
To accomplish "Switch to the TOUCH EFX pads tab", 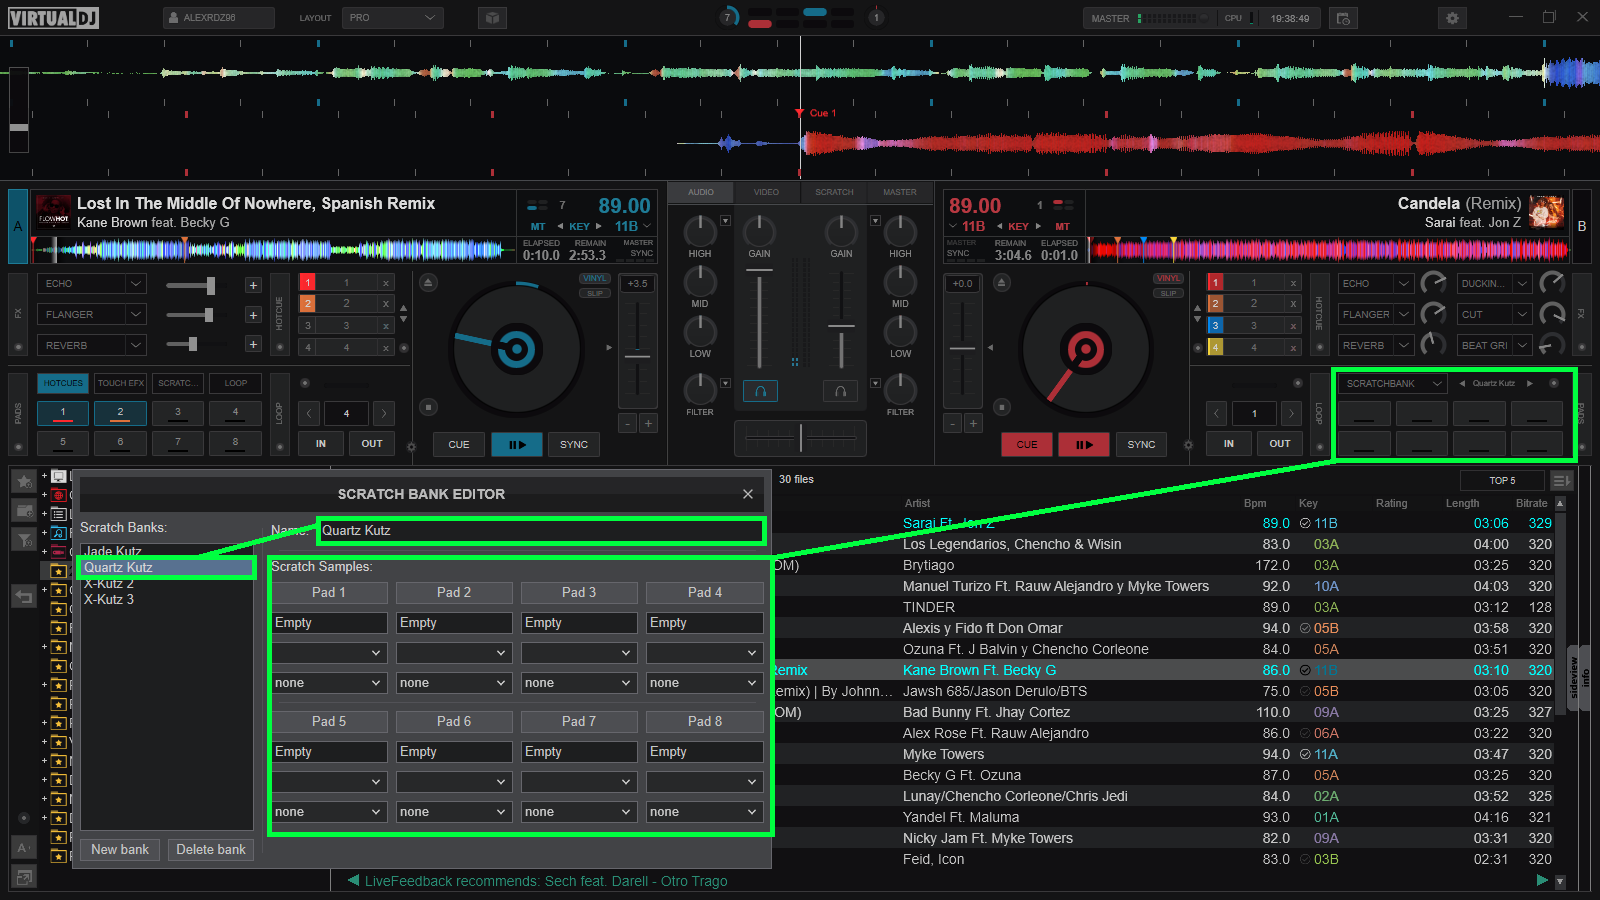I will pyautogui.click(x=120, y=383).
